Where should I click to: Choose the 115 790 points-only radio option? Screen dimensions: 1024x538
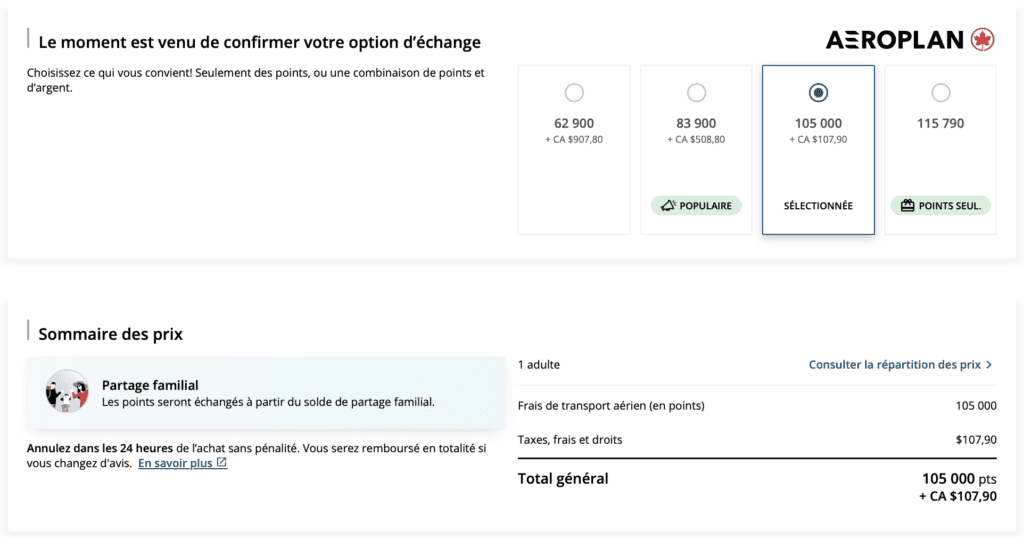940,93
